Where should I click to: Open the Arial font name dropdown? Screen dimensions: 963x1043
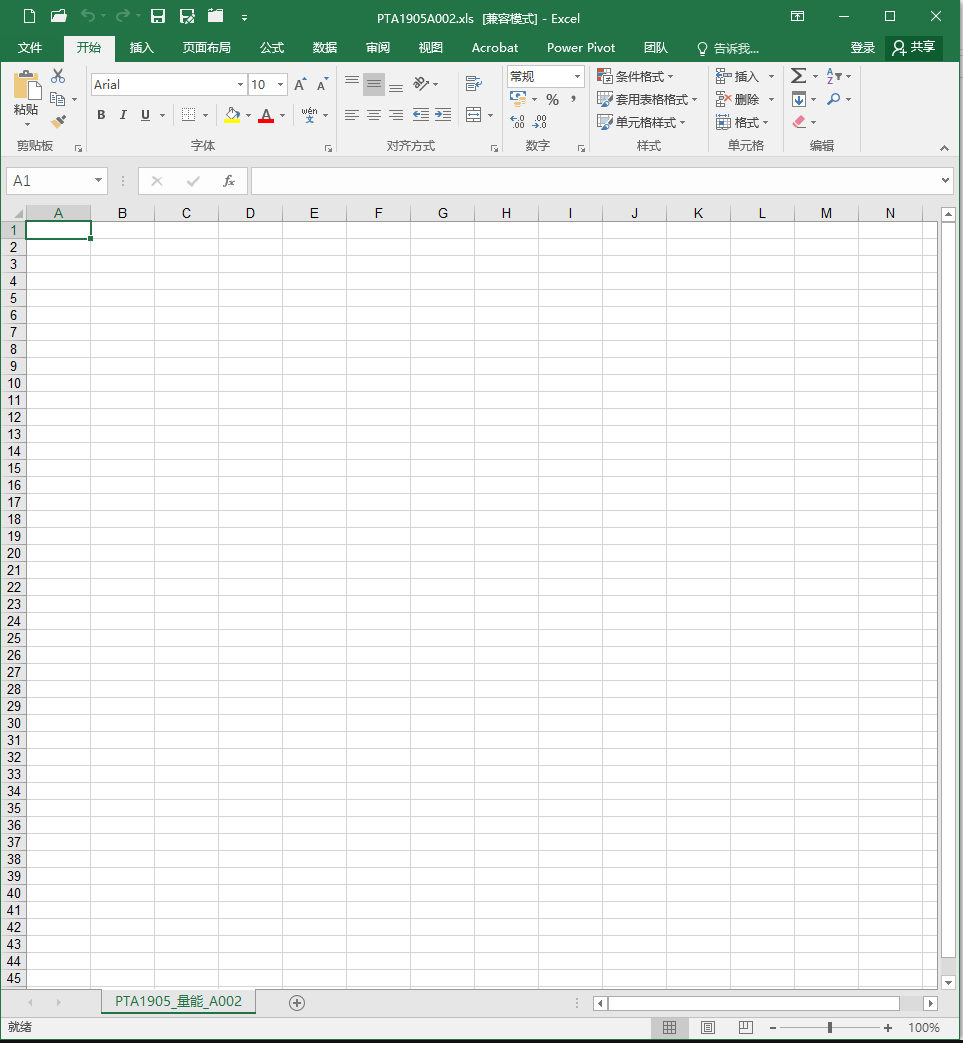click(x=240, y=85)
